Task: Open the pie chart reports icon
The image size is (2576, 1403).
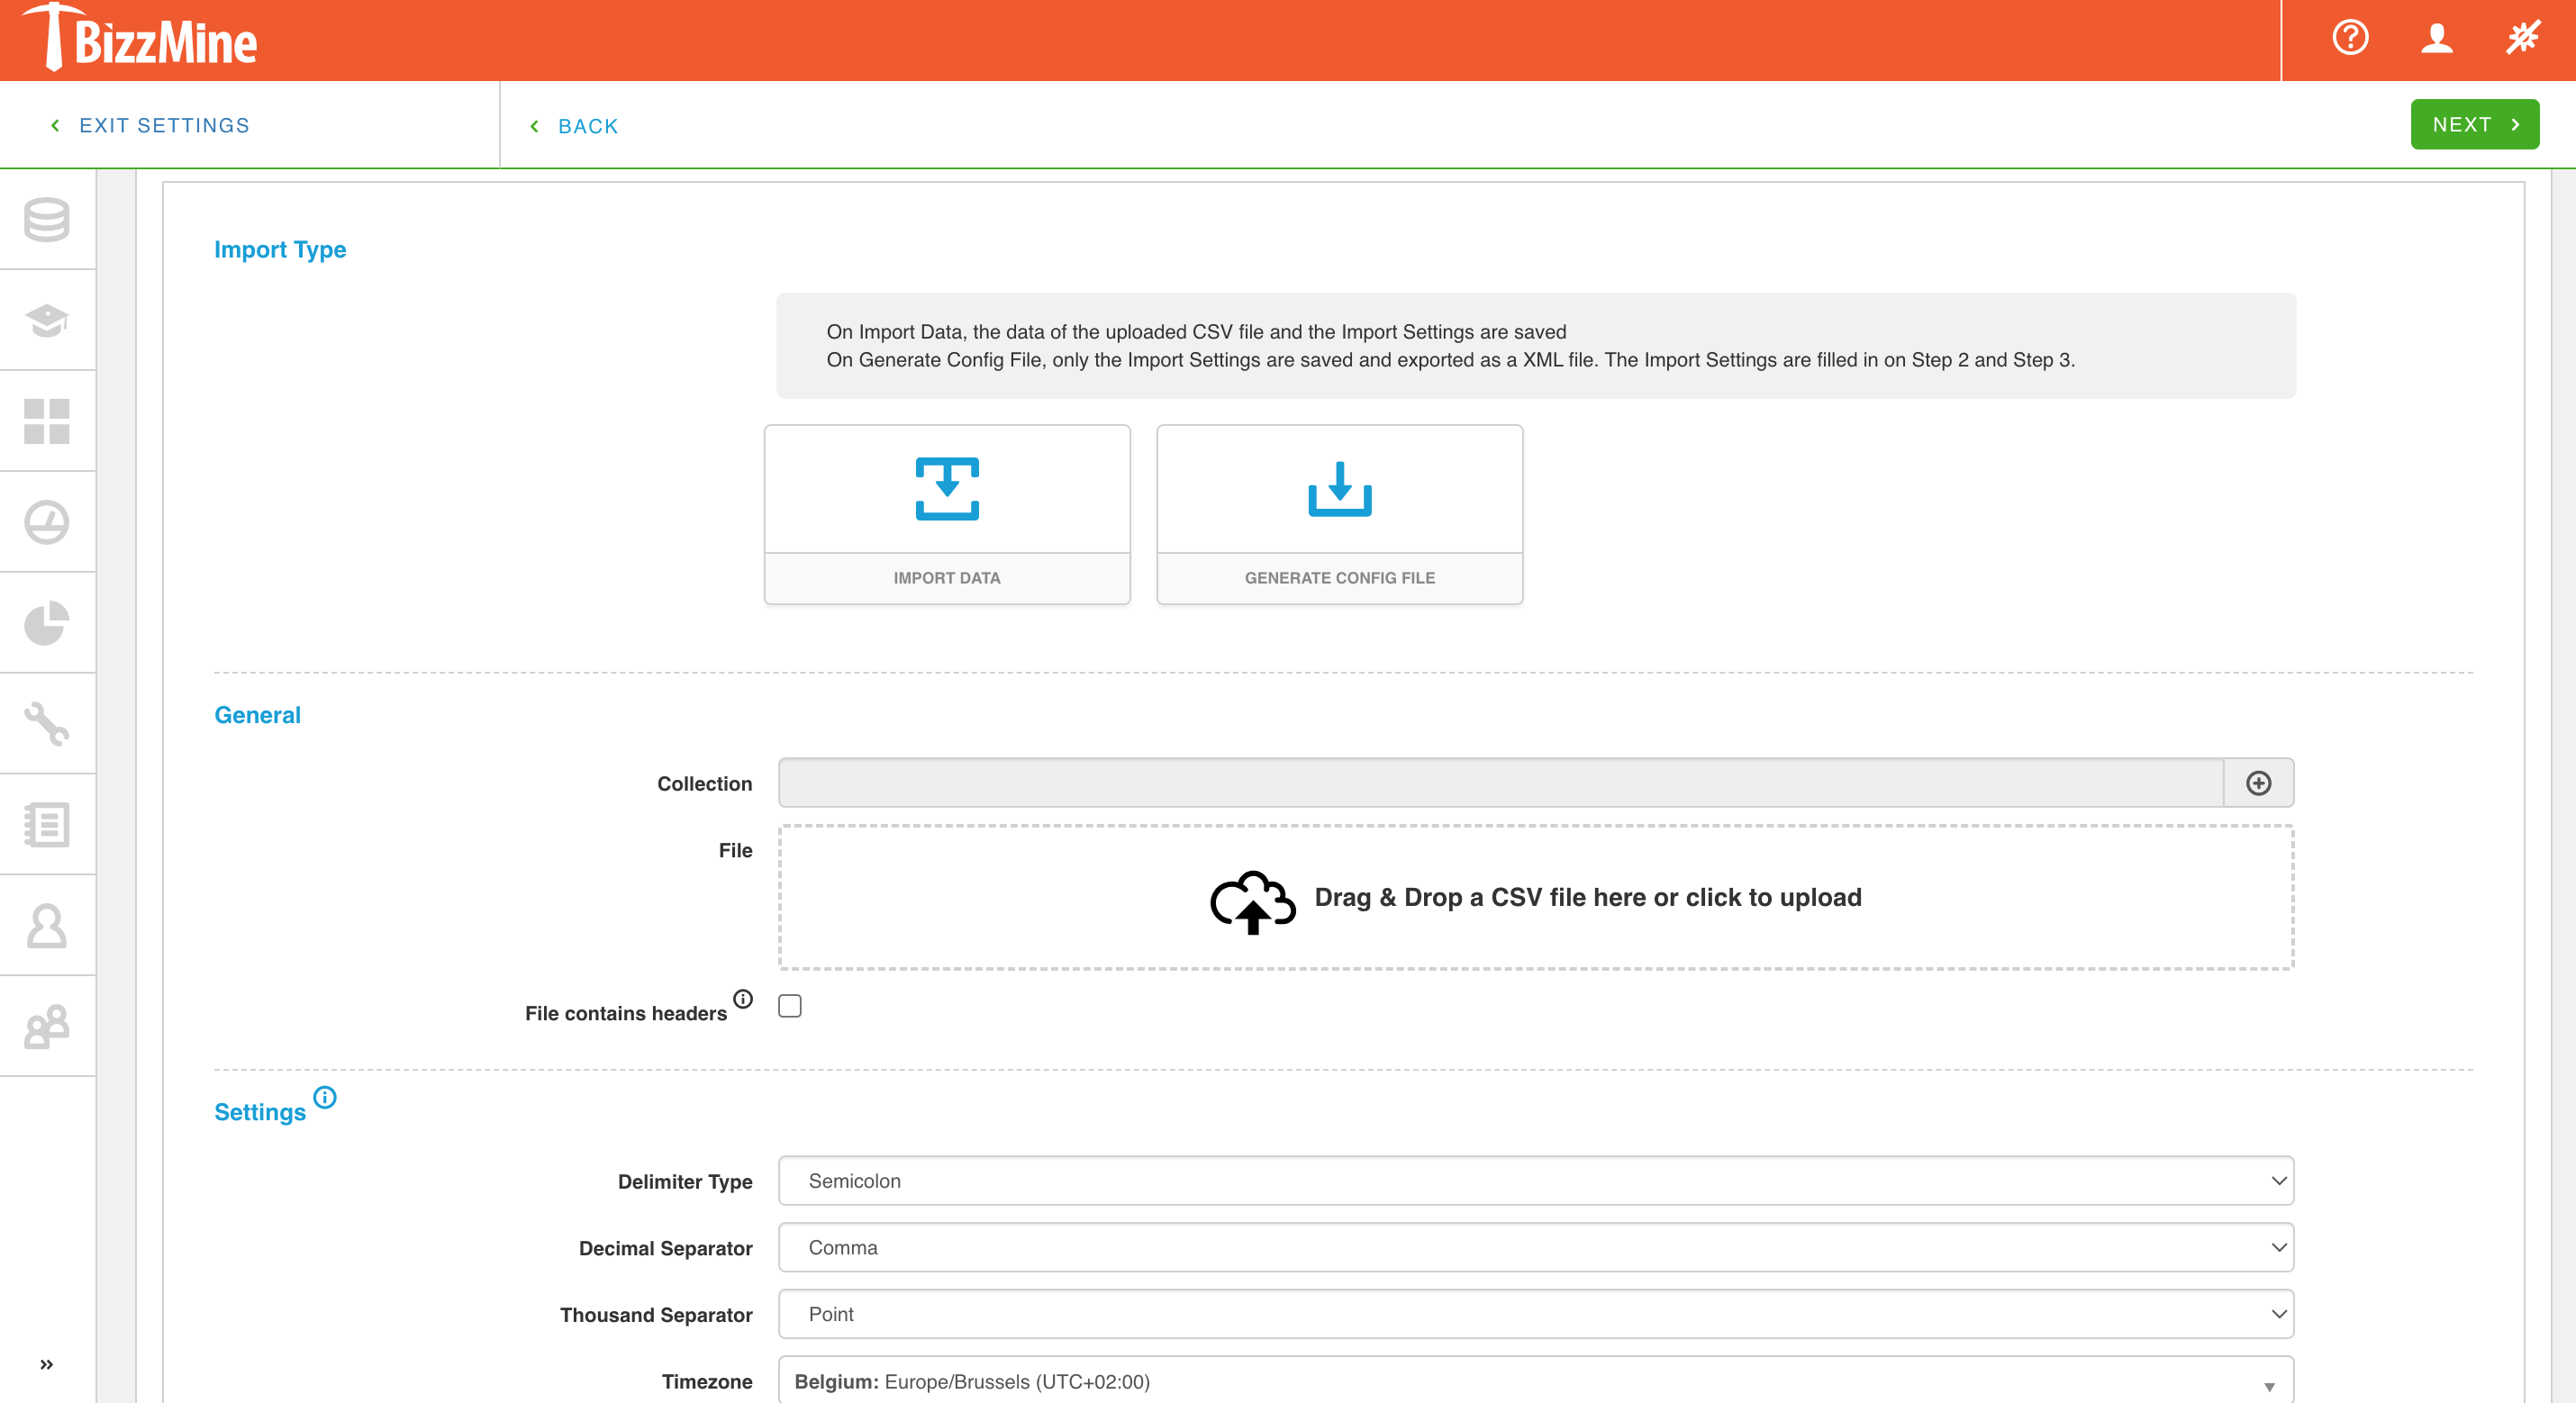Action: 46,622
